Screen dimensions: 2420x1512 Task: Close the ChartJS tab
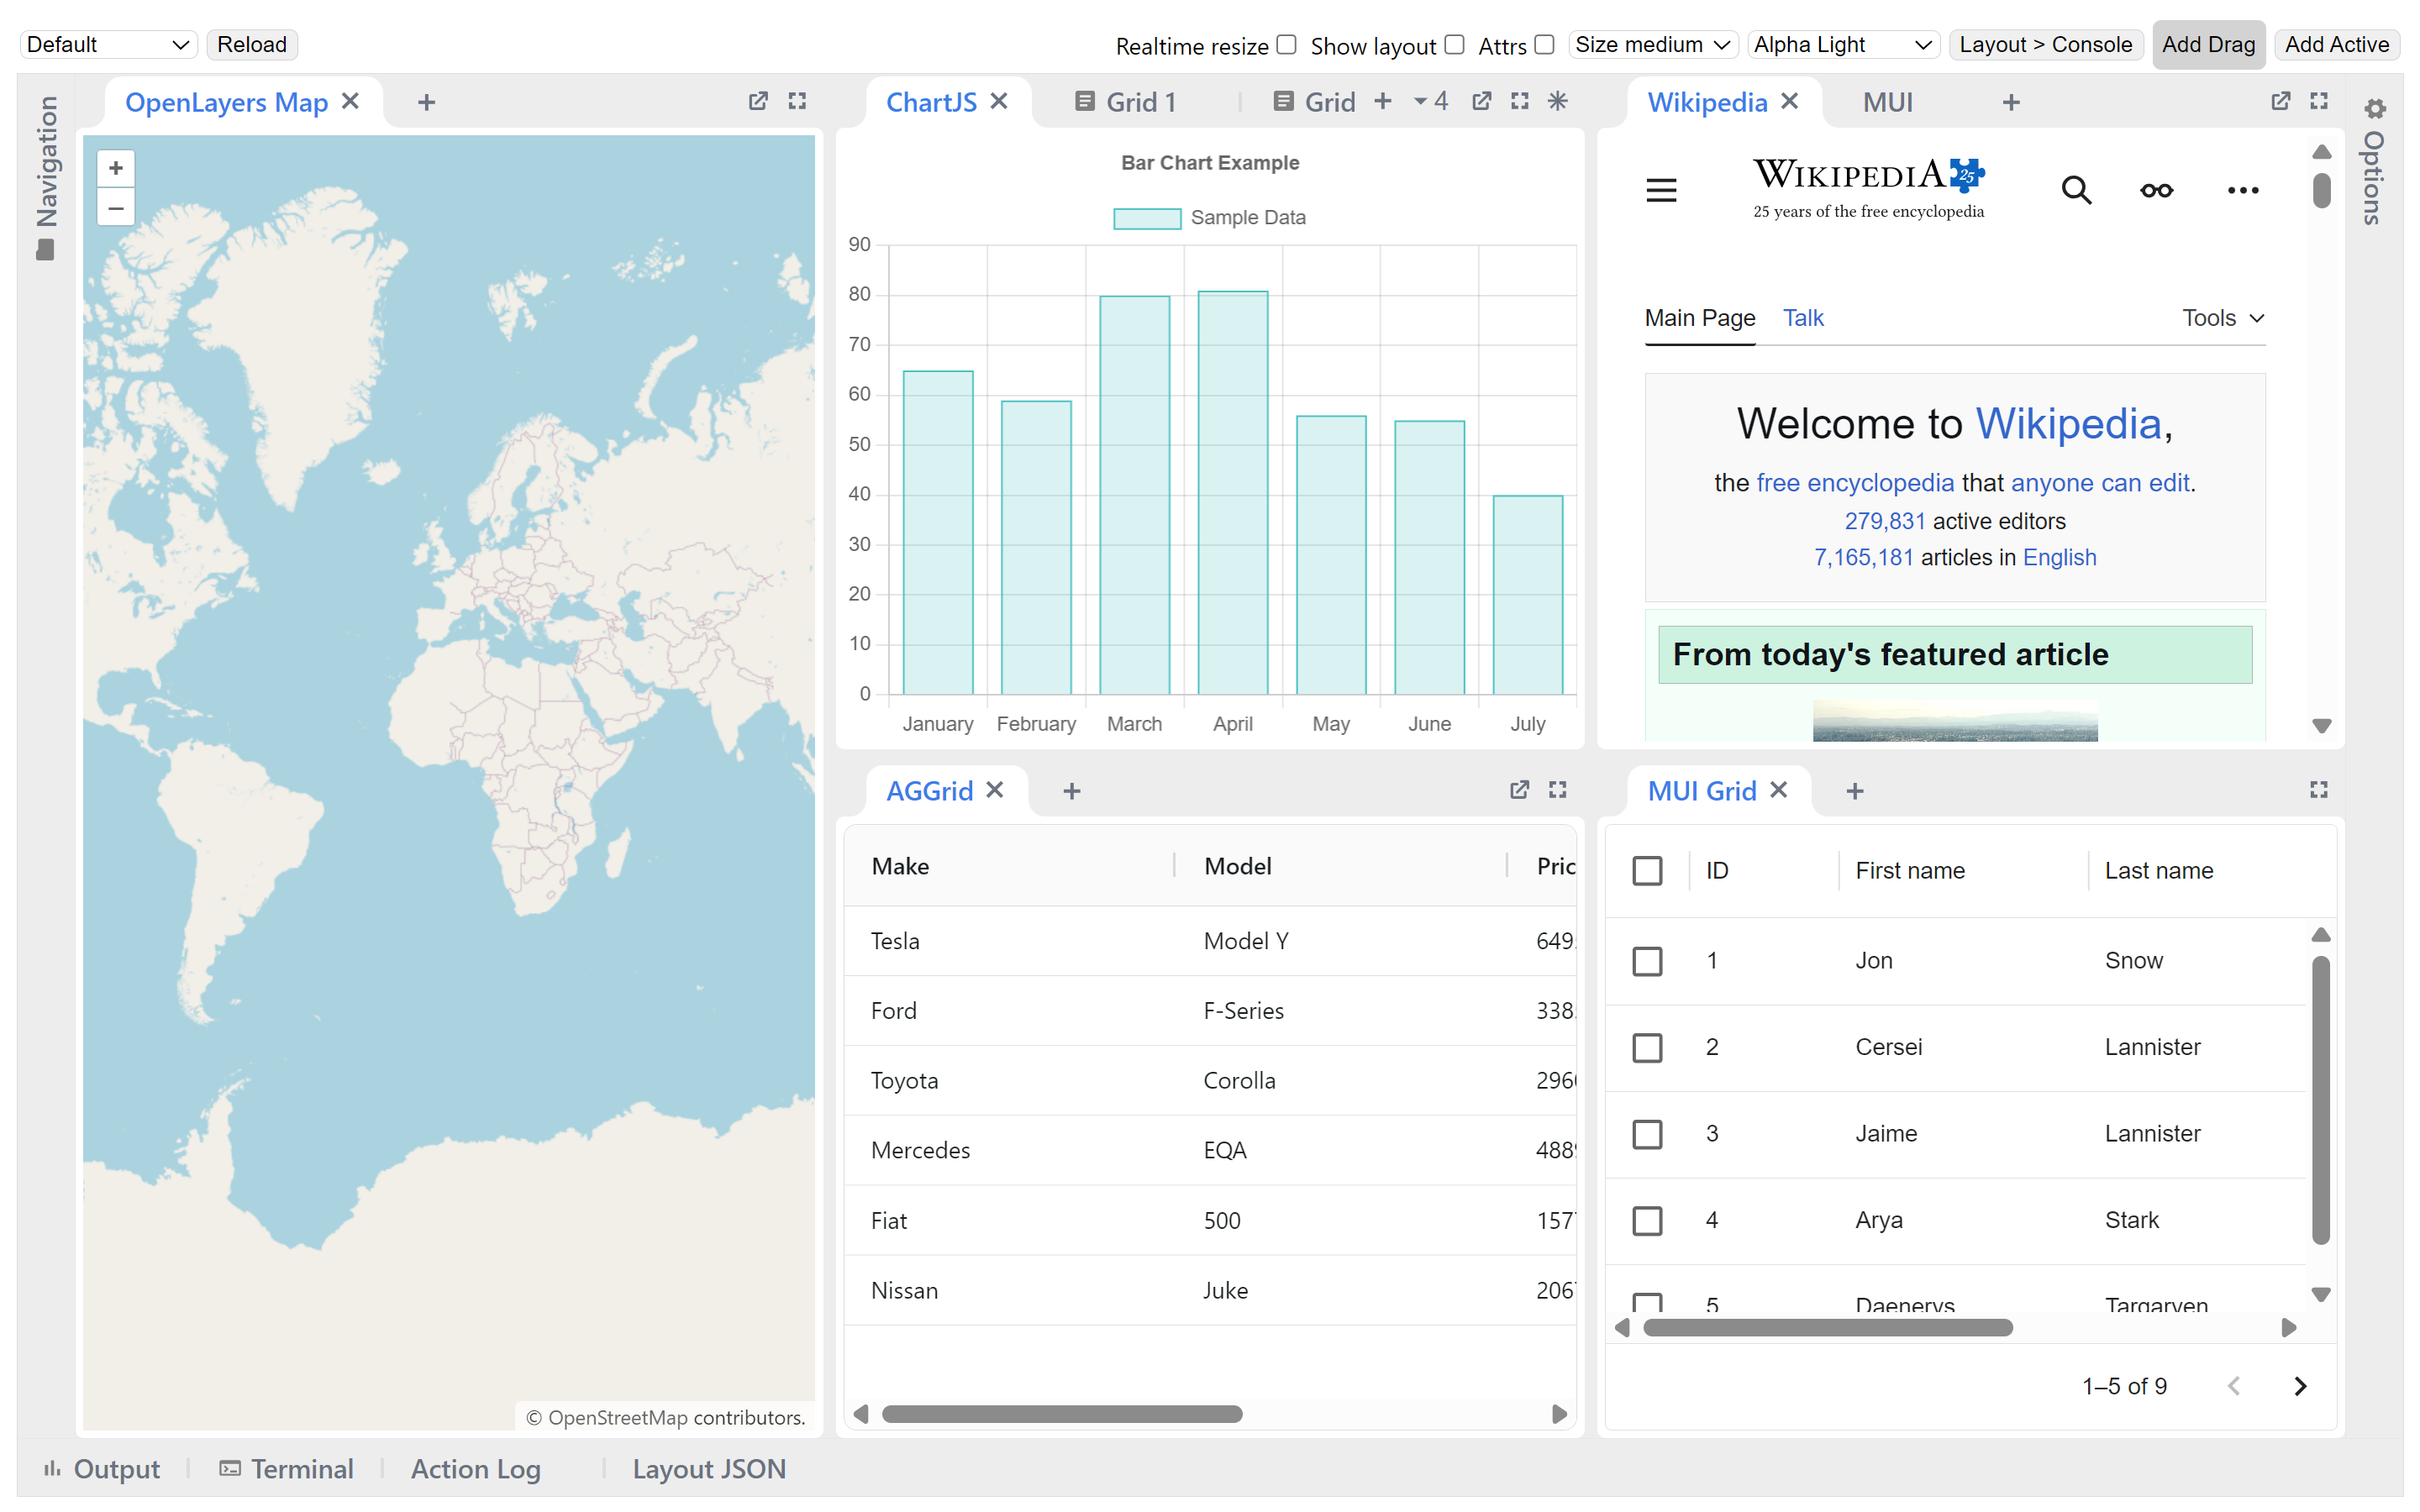[x=999, y=101]
